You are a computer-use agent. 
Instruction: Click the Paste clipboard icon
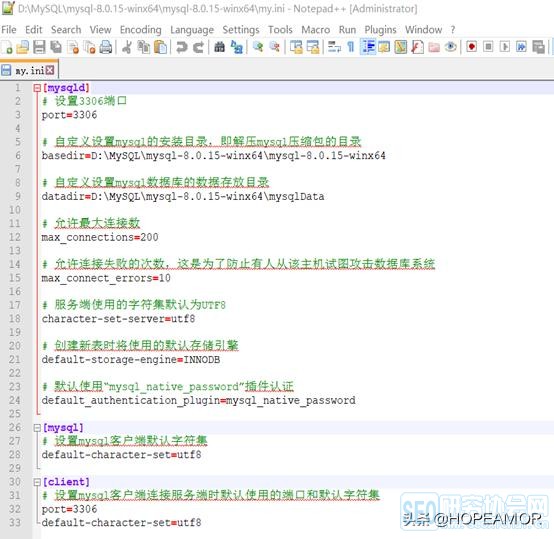pos(160,47)
